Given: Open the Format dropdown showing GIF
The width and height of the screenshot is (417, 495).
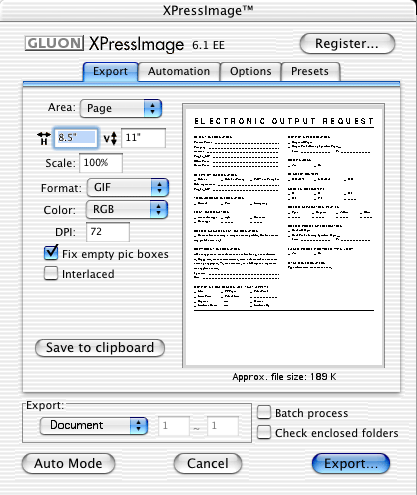Looking at the screenshot, I should pyautogui.click(x=128, y=188).
